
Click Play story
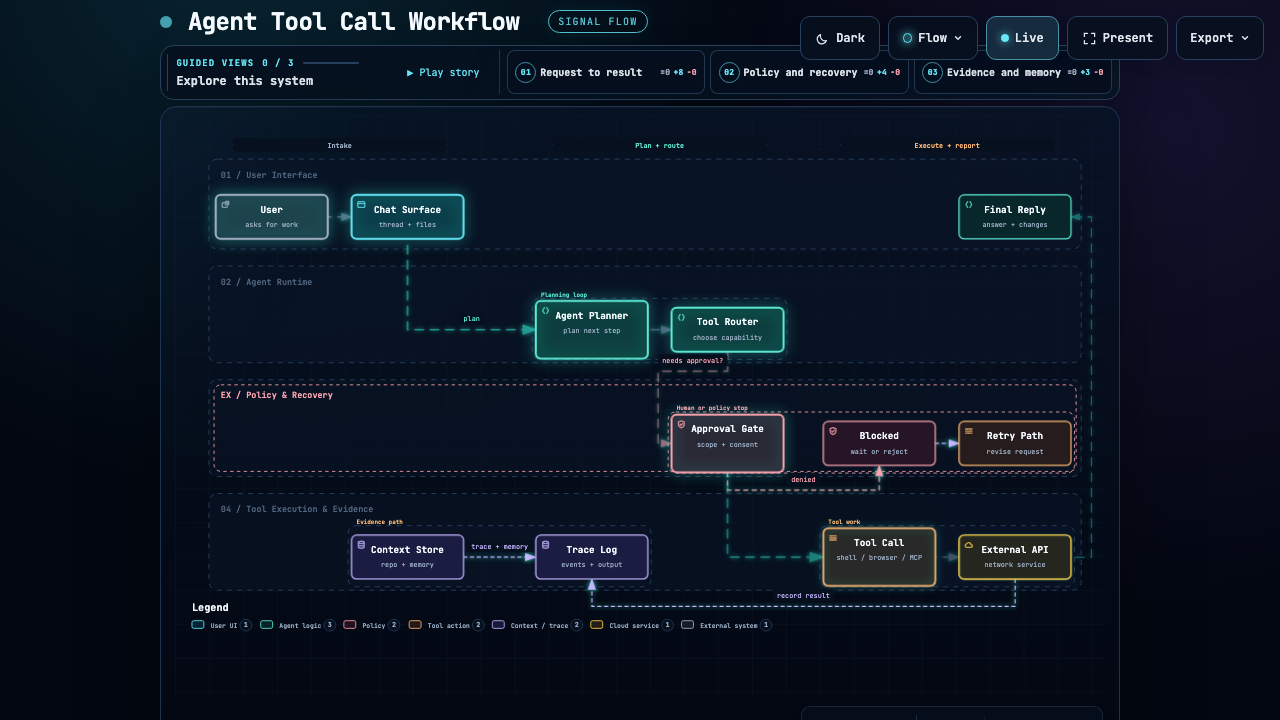click(x=443, y=73)
